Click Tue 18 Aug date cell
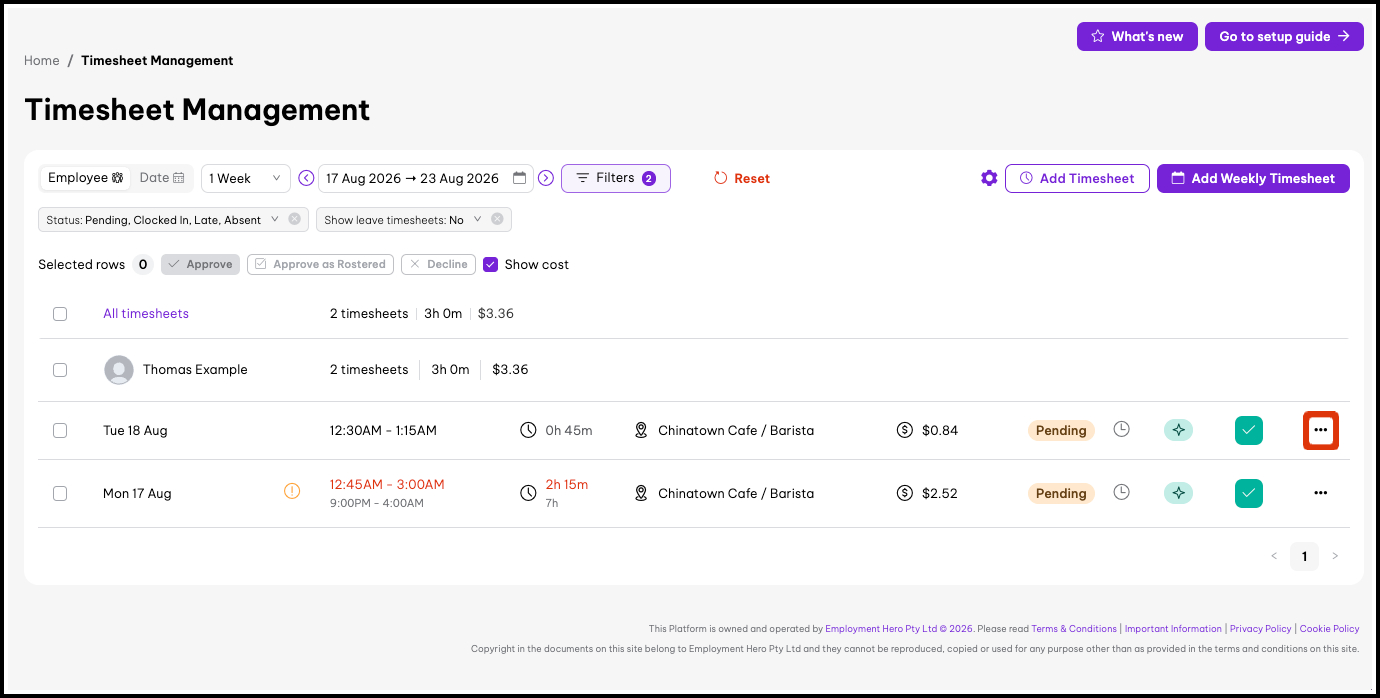Screen dimensions: 1380x698 [x=135, y=431]
